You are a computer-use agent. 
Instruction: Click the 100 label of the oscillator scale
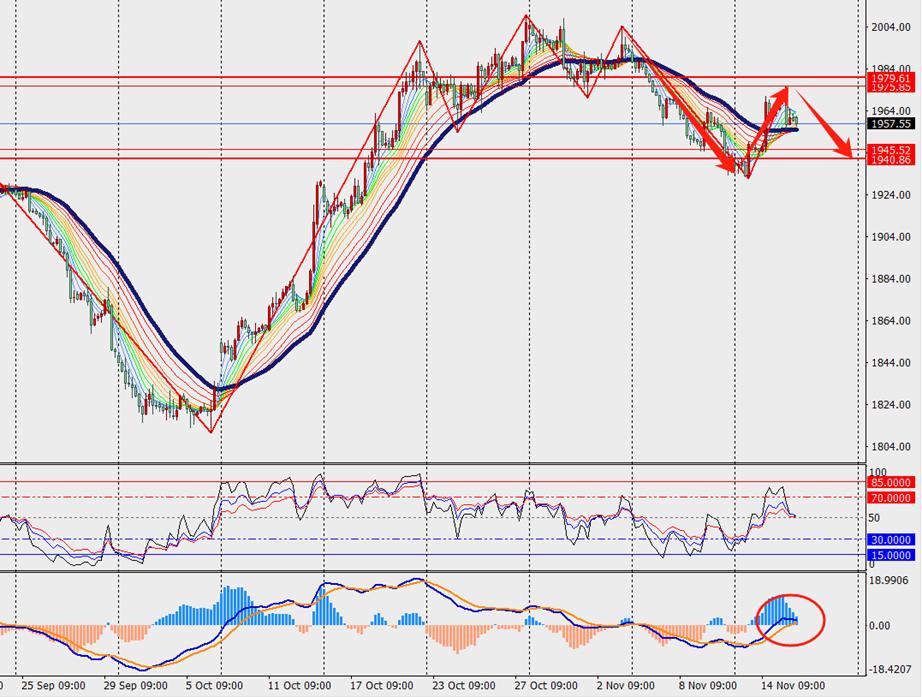[x=877, y=472]
